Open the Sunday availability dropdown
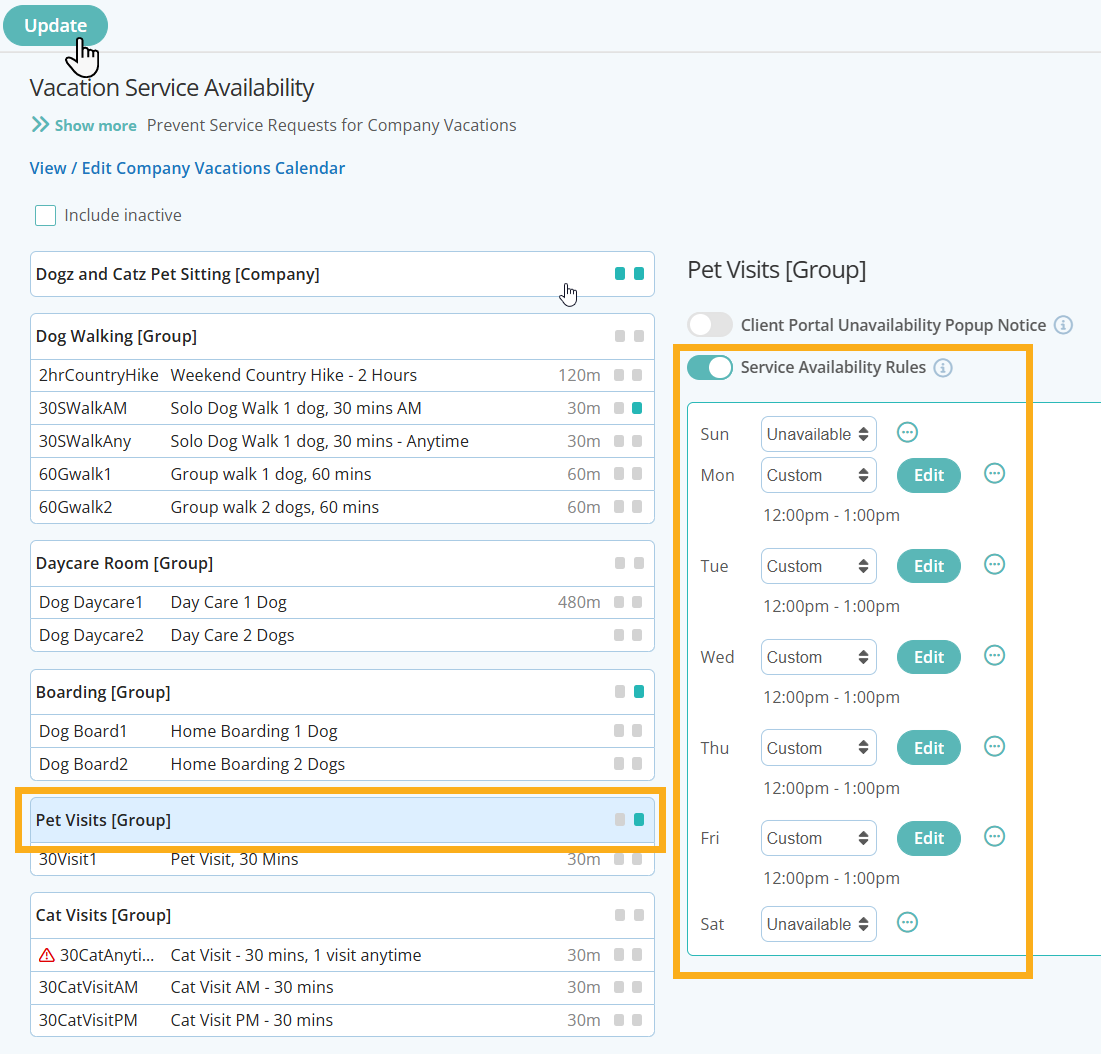This screenshot has height=1054, width=1101. pyautogui.click(x=818, y=434)
